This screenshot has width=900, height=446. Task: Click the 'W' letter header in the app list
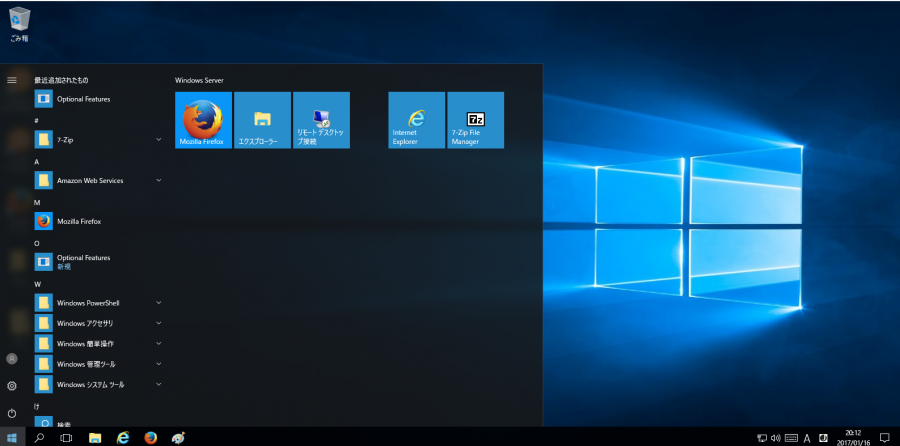37,284
